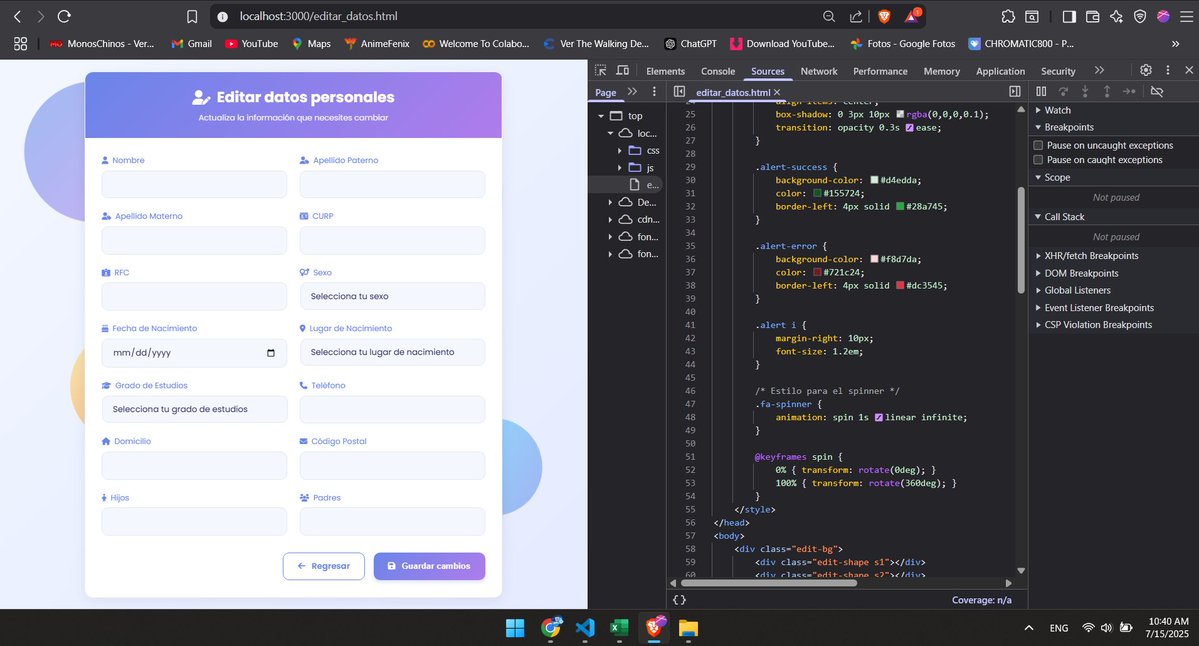Click the inspect element picker icon
1199x646 pixels.
600,70
